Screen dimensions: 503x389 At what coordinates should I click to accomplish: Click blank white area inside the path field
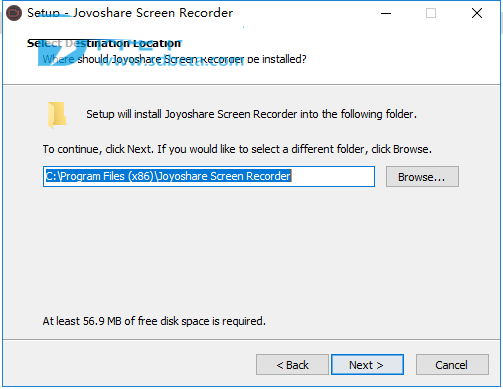tap(333, 176)
